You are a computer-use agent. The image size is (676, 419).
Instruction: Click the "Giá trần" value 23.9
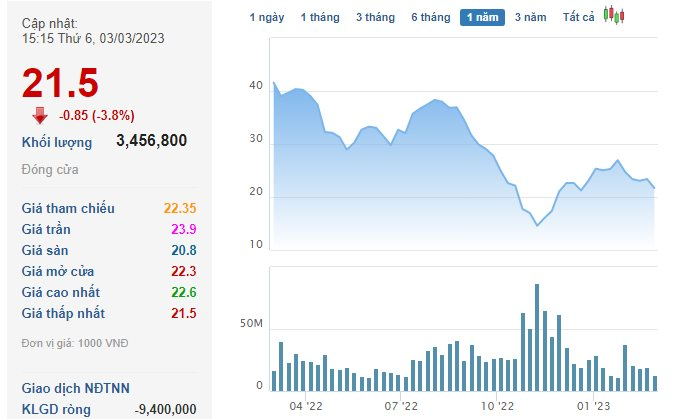pos(183,229)
